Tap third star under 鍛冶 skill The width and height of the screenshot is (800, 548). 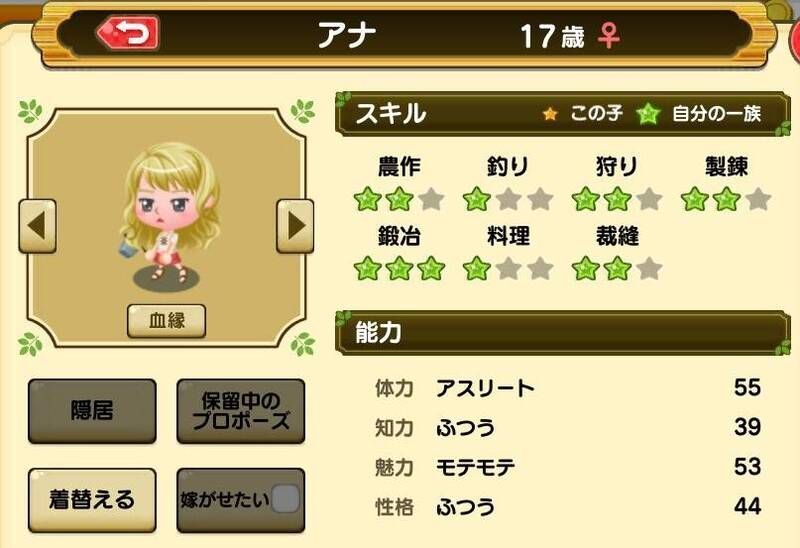click(x=432, y=268)
